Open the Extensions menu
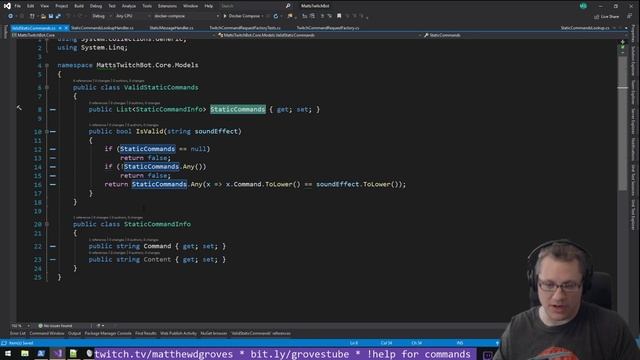Image resolution: width=640 pixels, height=360 pixels. (167, 6)
